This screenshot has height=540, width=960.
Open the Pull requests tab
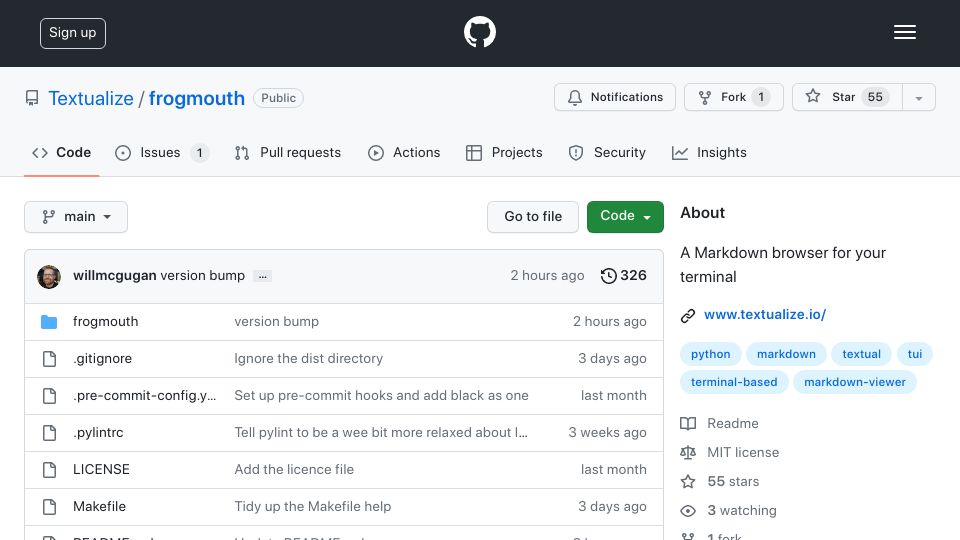[x=288, y=152]
